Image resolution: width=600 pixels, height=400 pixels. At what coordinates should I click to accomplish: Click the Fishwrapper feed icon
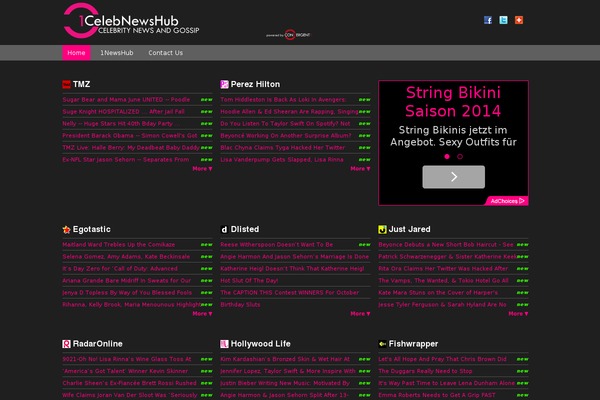click(x=382, y=344)
